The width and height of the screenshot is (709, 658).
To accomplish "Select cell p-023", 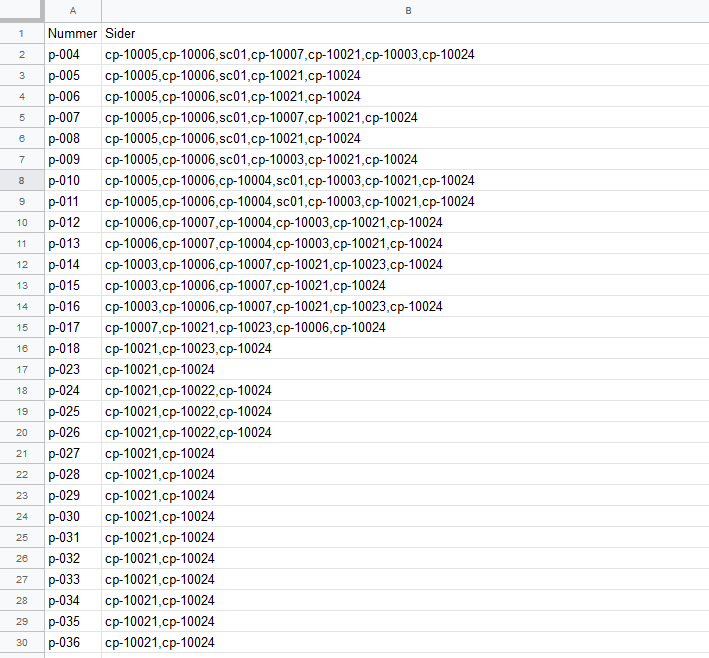I will pyautogui.click(x=73, y=369).
